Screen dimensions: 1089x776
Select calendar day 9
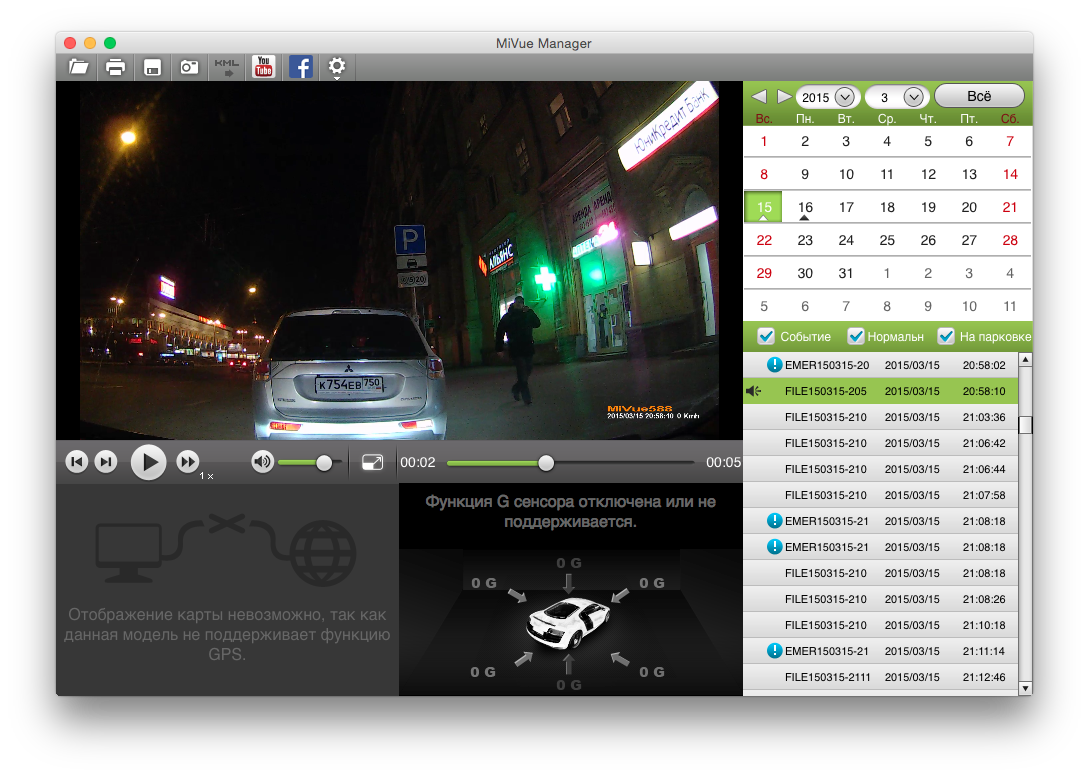pos(805,174)
